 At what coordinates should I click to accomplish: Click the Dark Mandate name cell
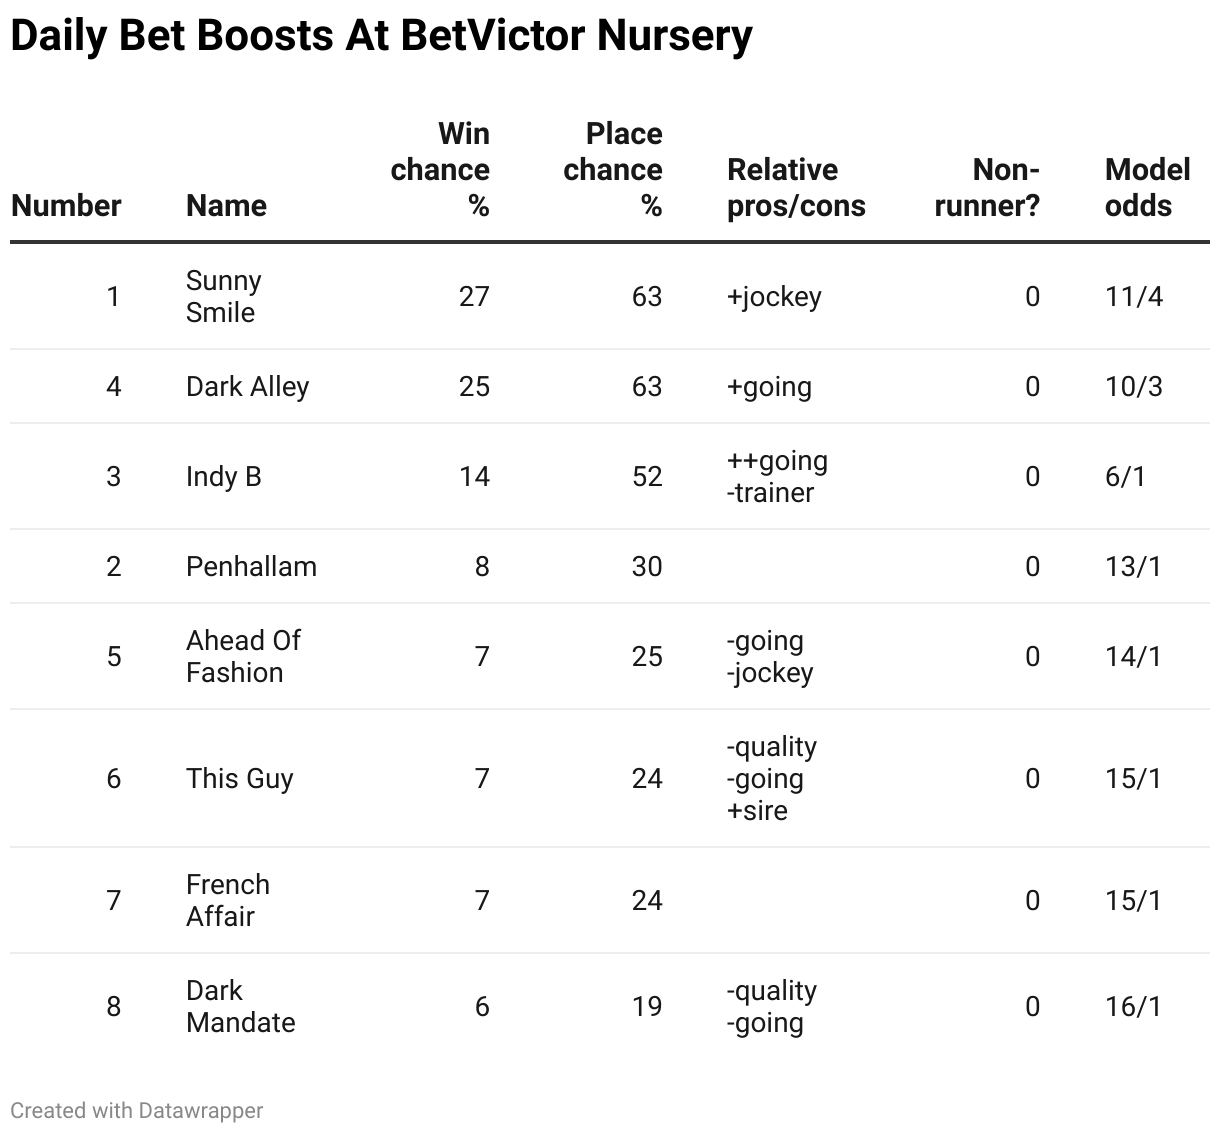point(240,1007)
